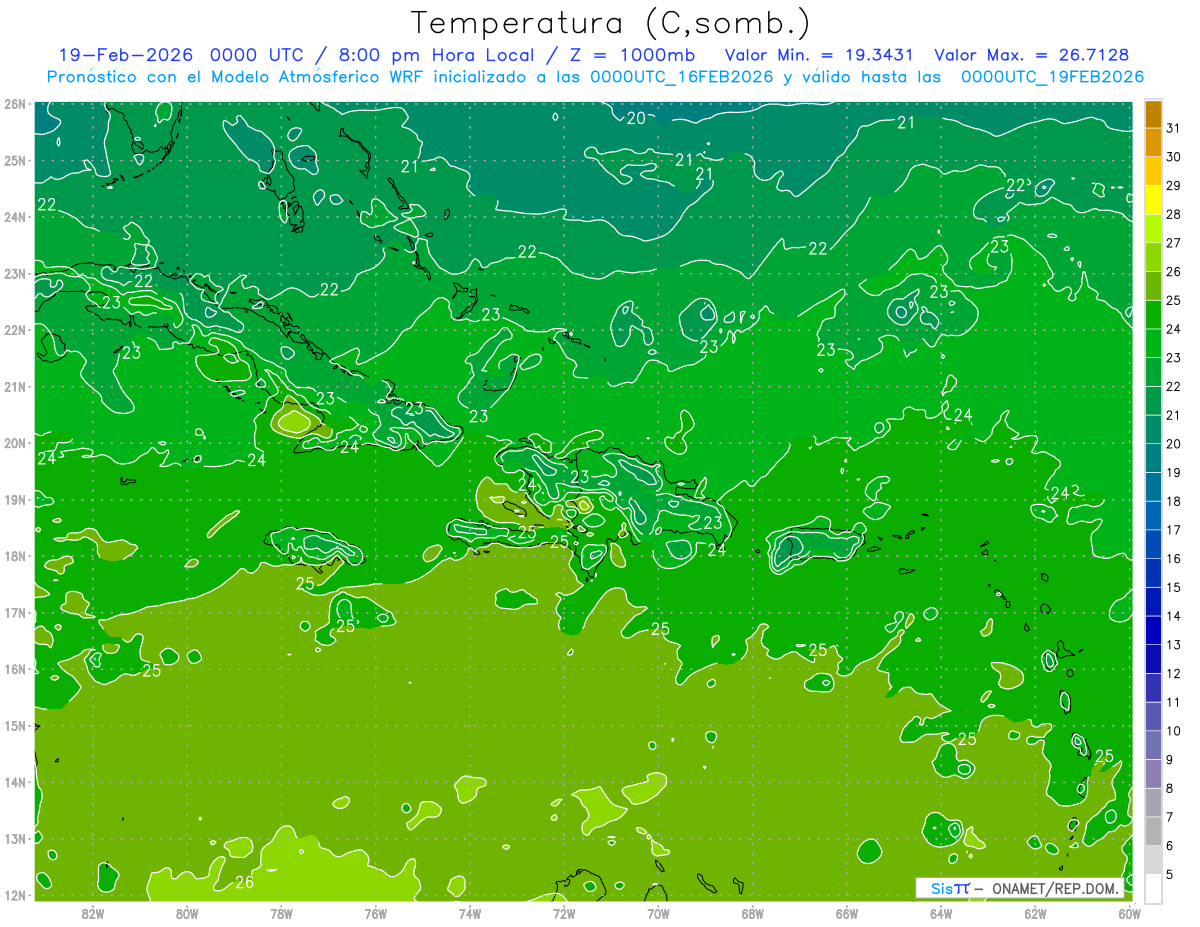The image size is (1200, 927).
Task: Click the "13N" latitude axis label
Action: click(x=15, y=839)
